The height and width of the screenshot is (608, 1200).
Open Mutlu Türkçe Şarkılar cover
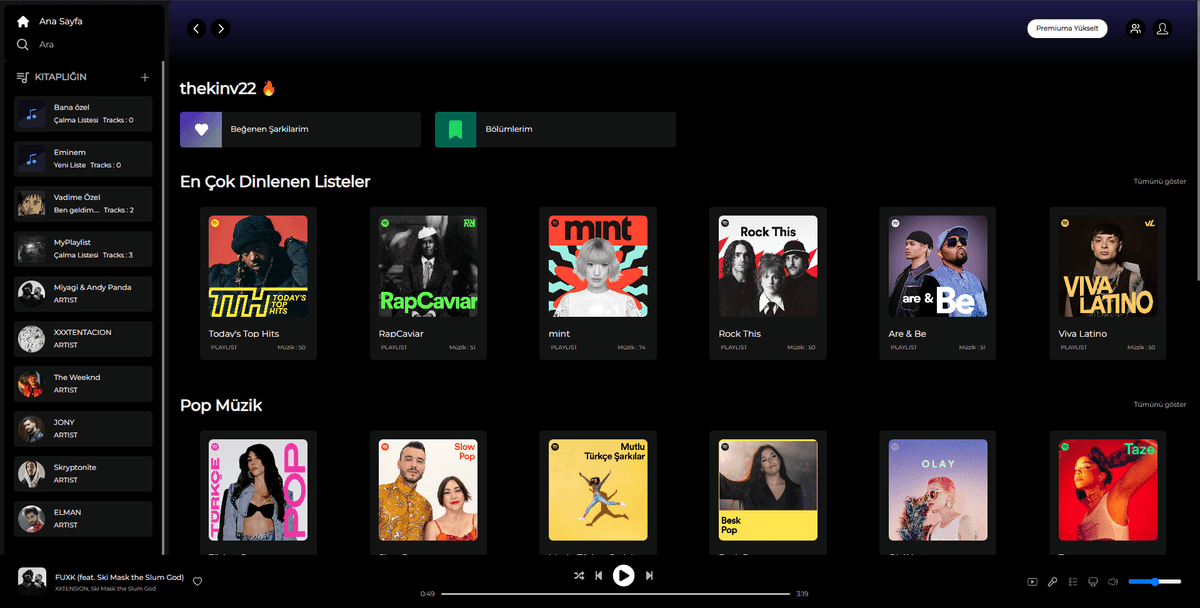click(x=598, y=490)
